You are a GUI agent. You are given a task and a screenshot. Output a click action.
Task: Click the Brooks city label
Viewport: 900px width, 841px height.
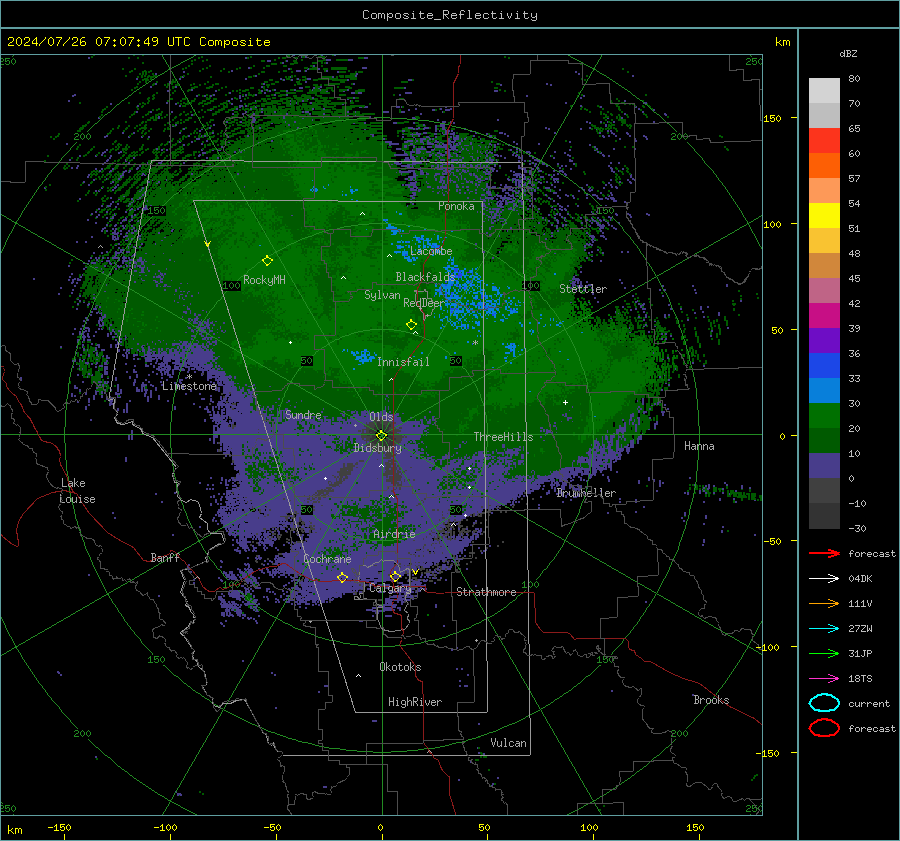coord(711,700)
